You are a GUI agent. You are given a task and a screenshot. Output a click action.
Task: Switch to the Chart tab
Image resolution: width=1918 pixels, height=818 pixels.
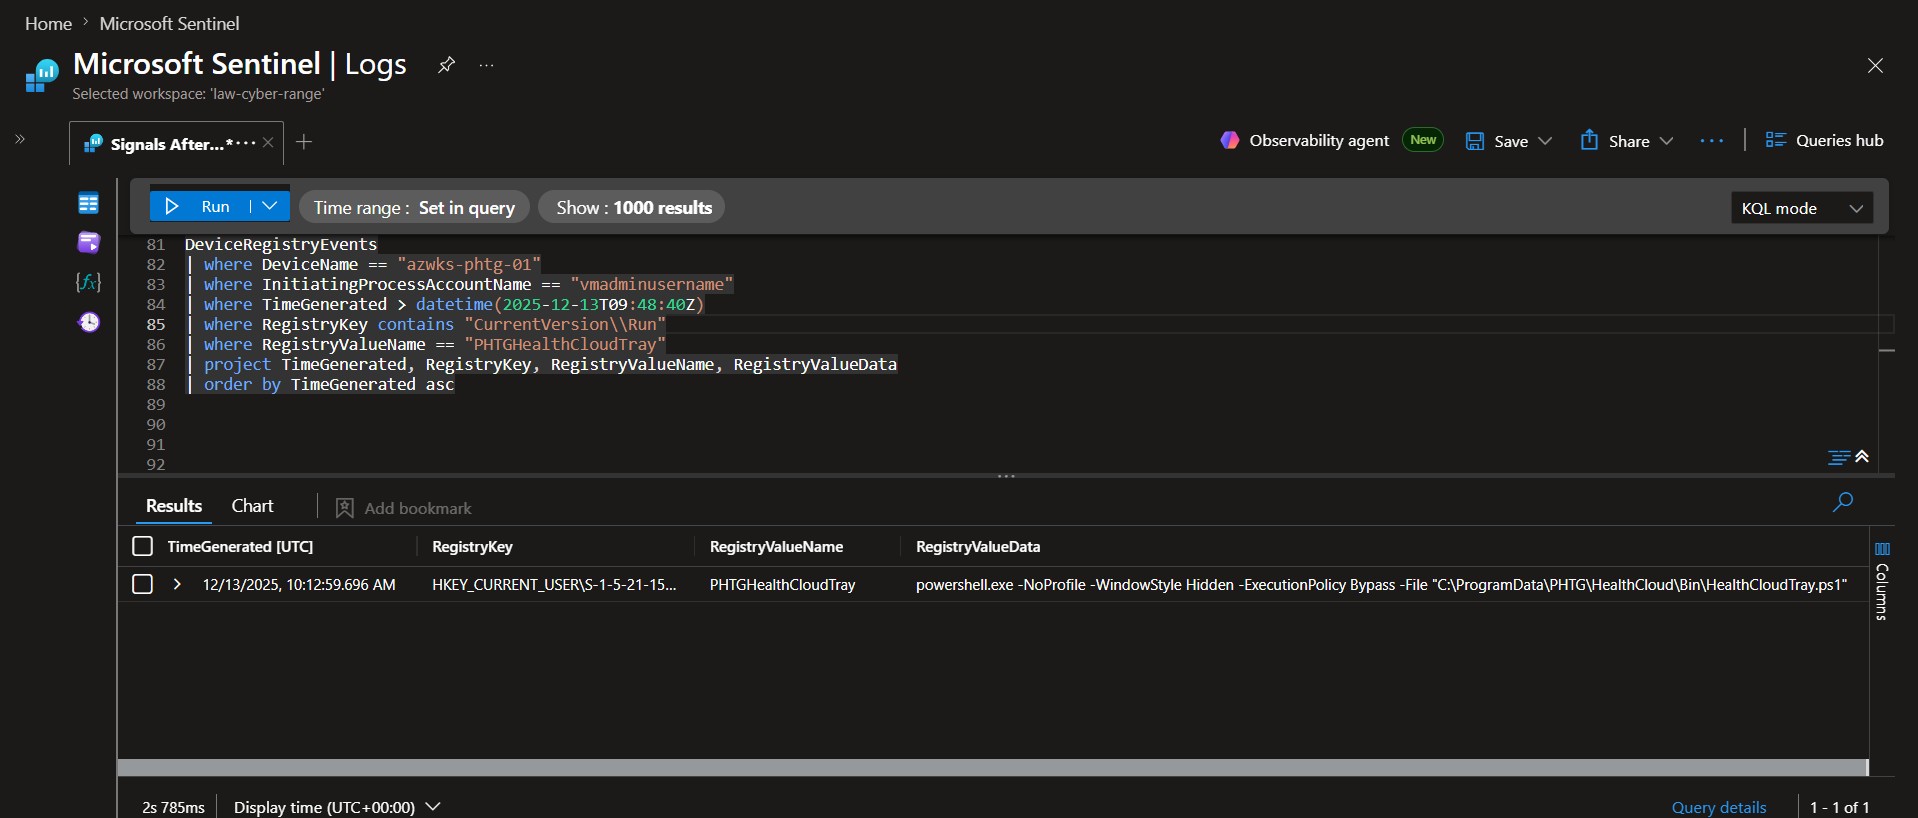point(252,506)
